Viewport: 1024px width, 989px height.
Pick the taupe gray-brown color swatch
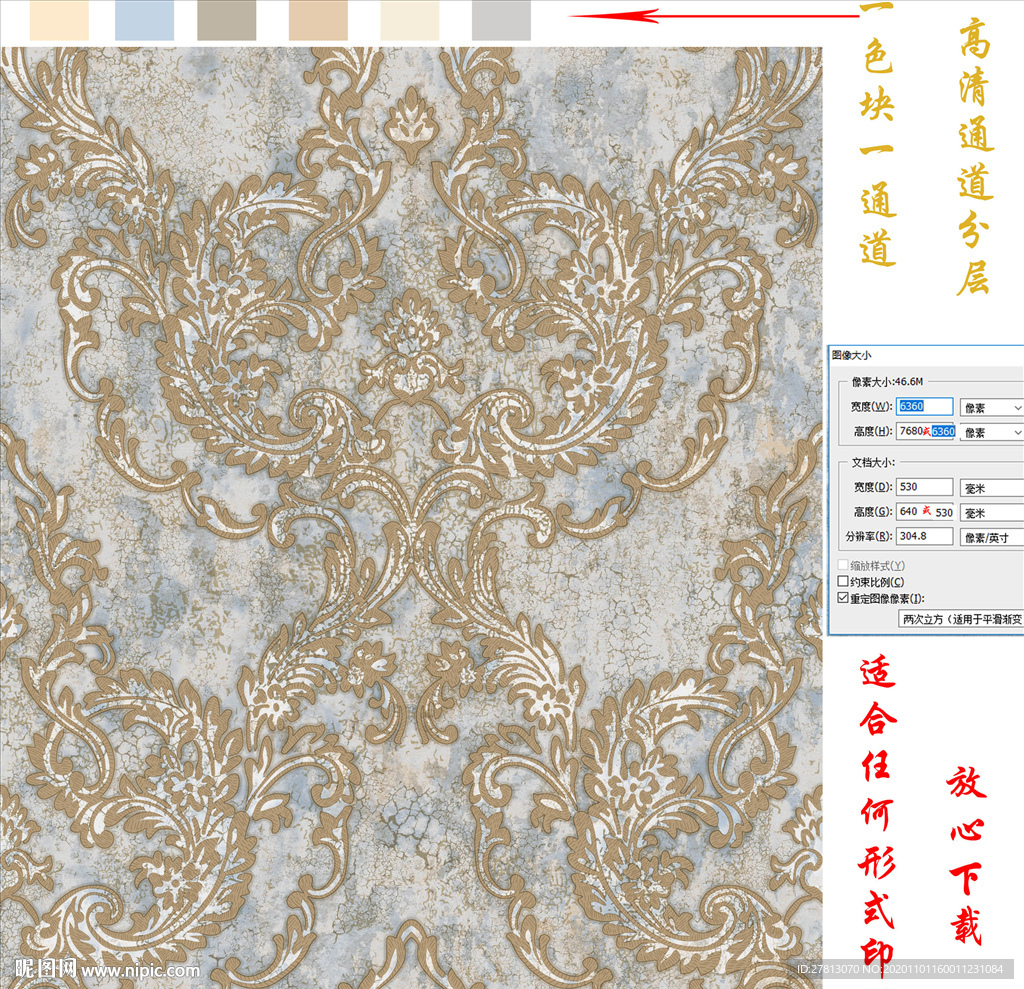point(227,20)
